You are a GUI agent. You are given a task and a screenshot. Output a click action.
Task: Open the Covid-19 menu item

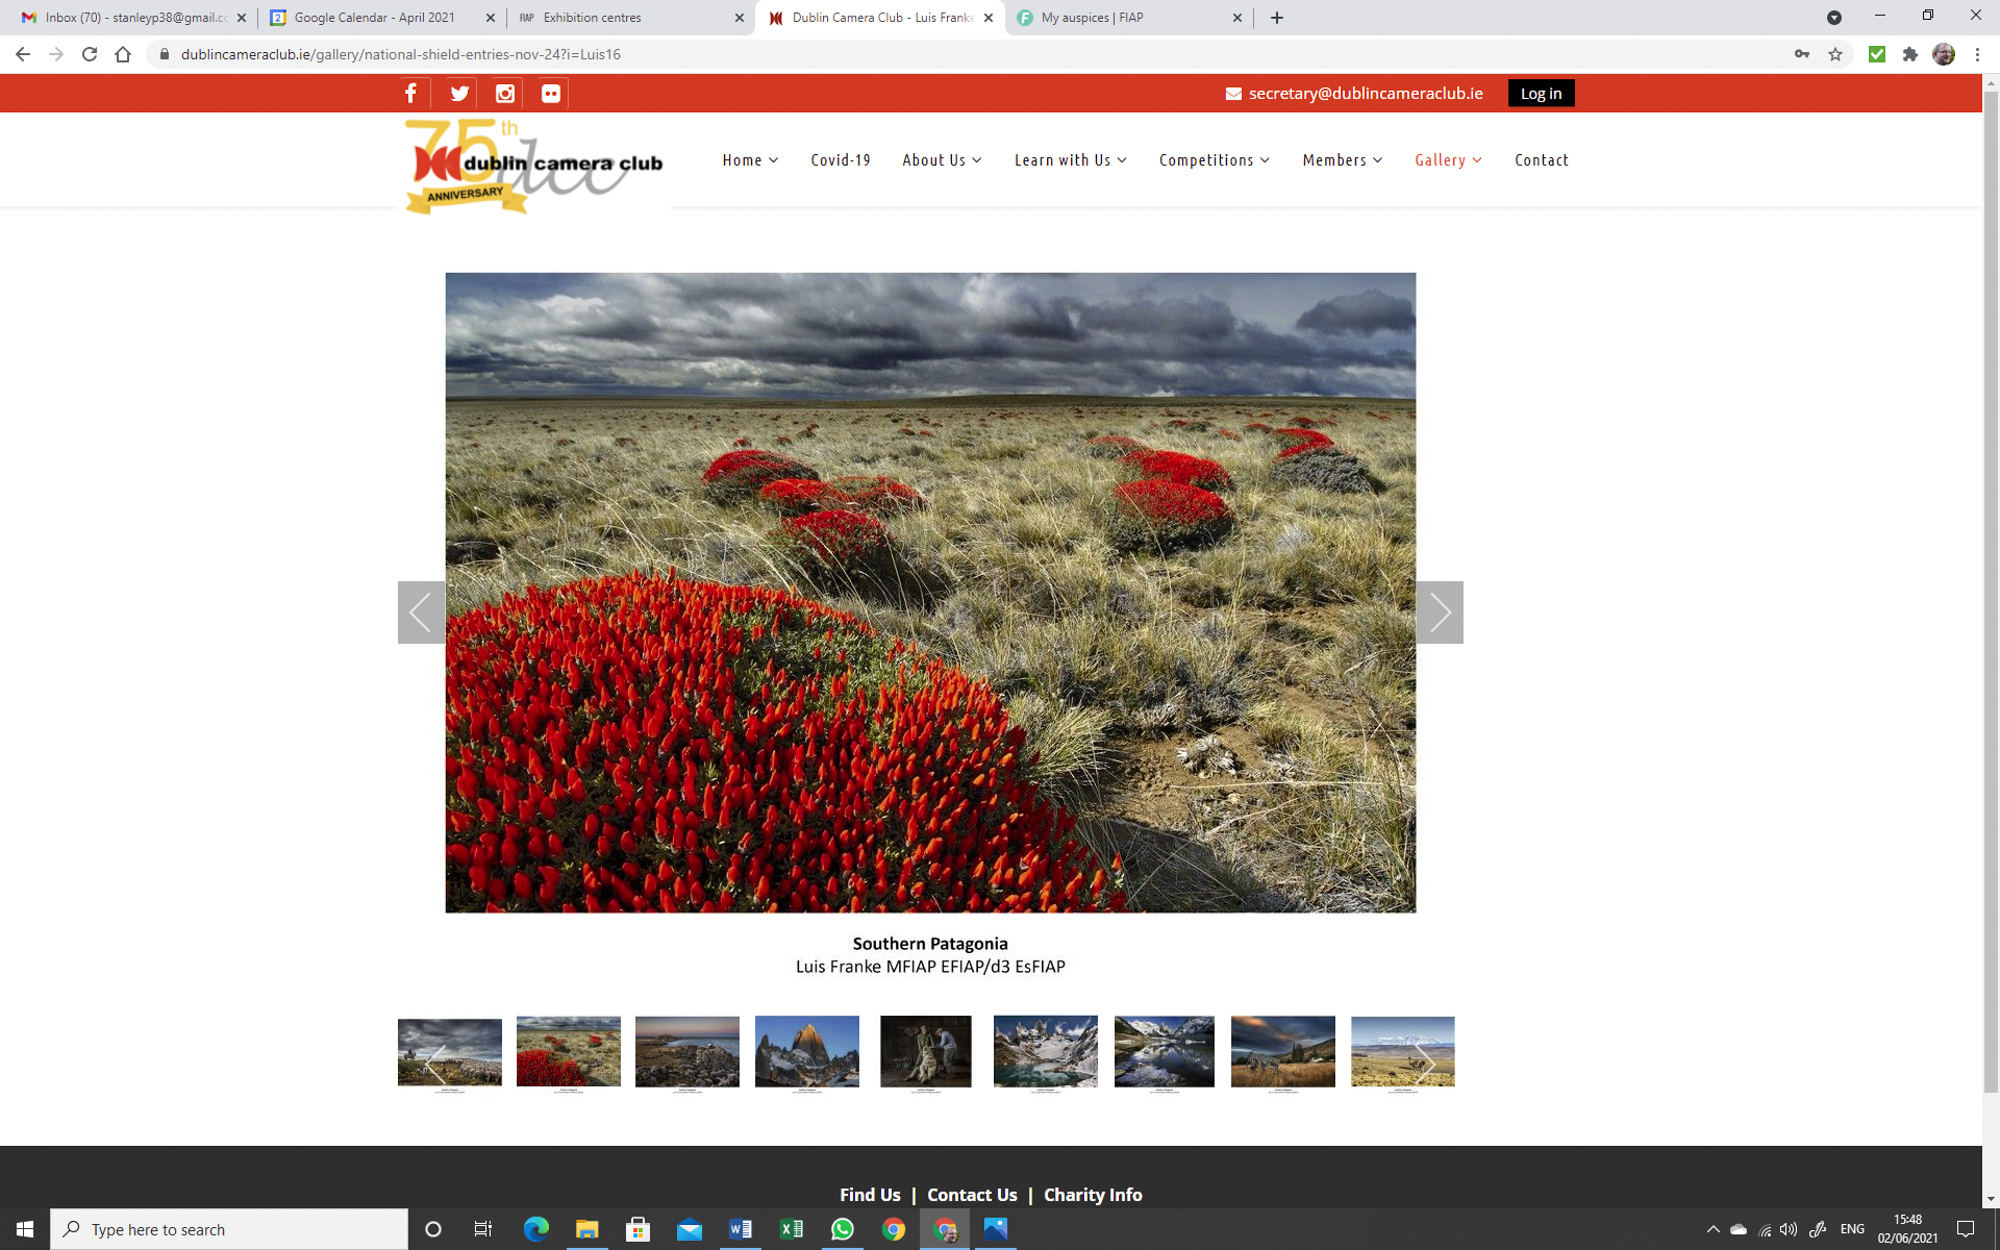840,160
